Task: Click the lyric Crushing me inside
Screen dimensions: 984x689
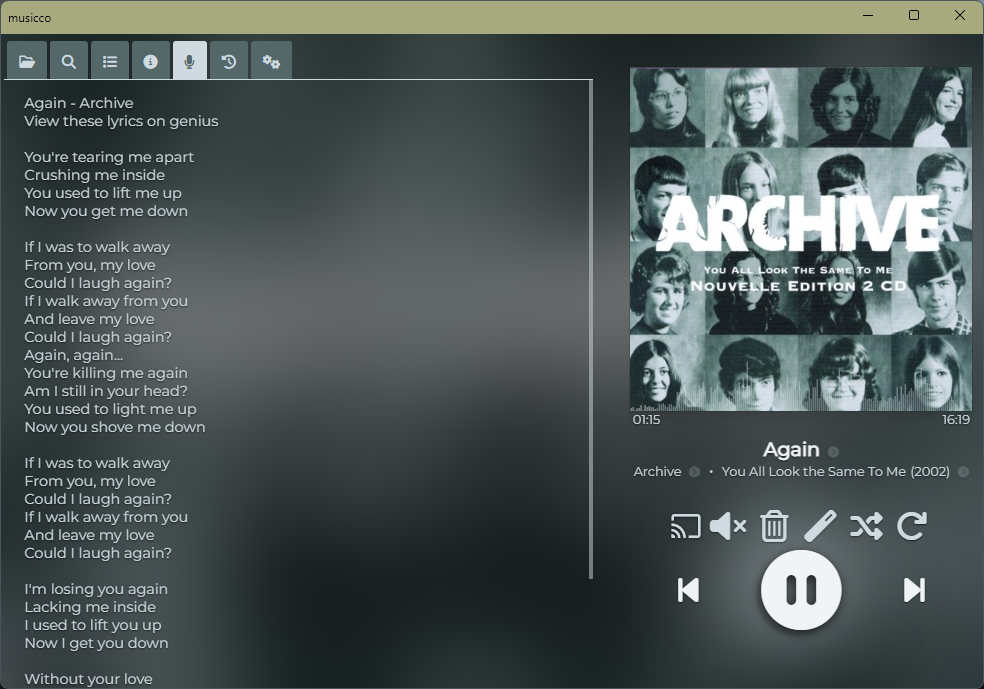Action: coord(95,175)
